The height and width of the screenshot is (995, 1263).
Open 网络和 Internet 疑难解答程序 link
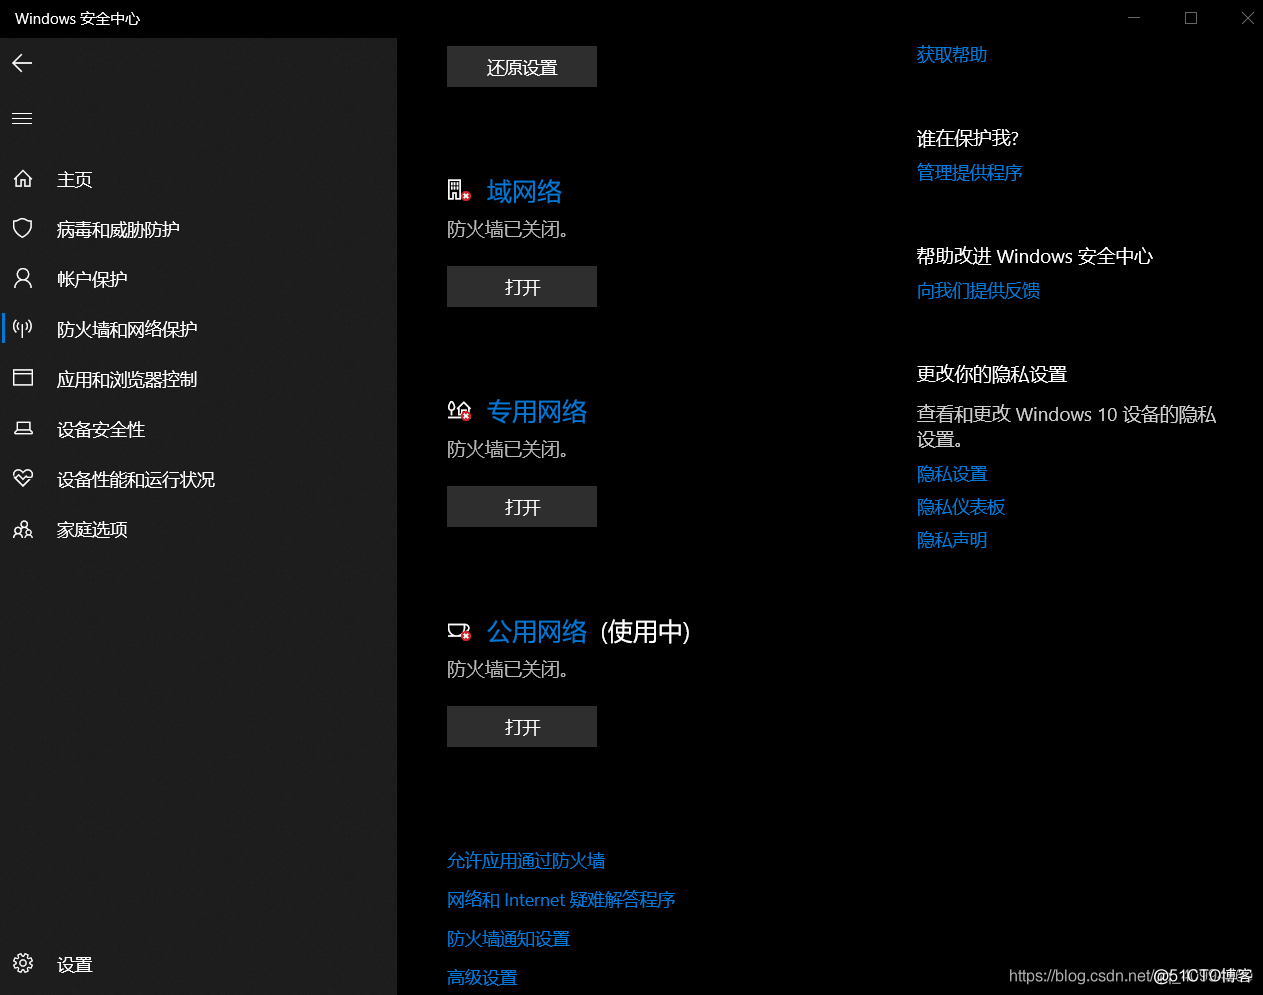(x=561, y=900)
